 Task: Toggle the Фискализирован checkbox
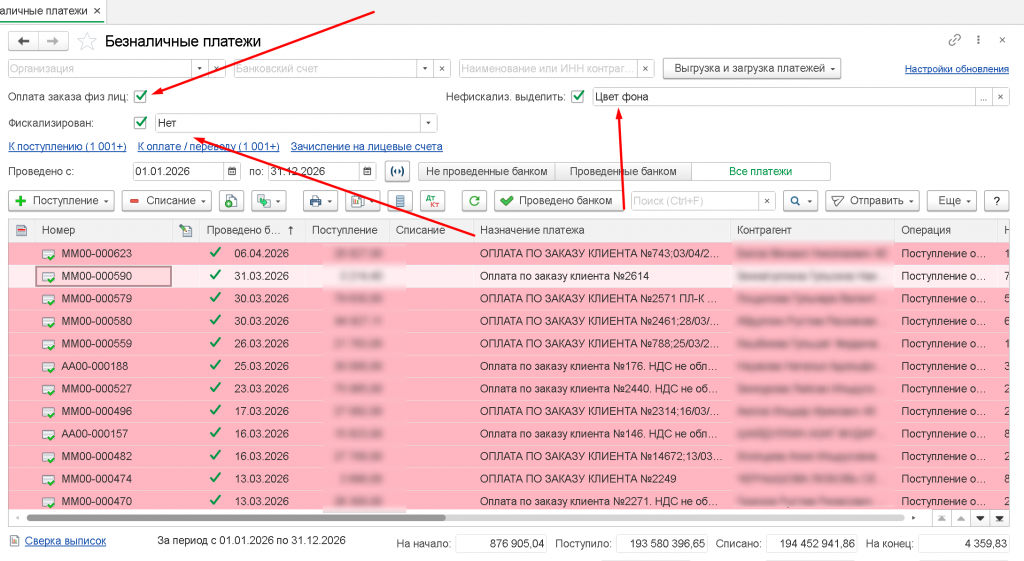[x=141, y=123]
